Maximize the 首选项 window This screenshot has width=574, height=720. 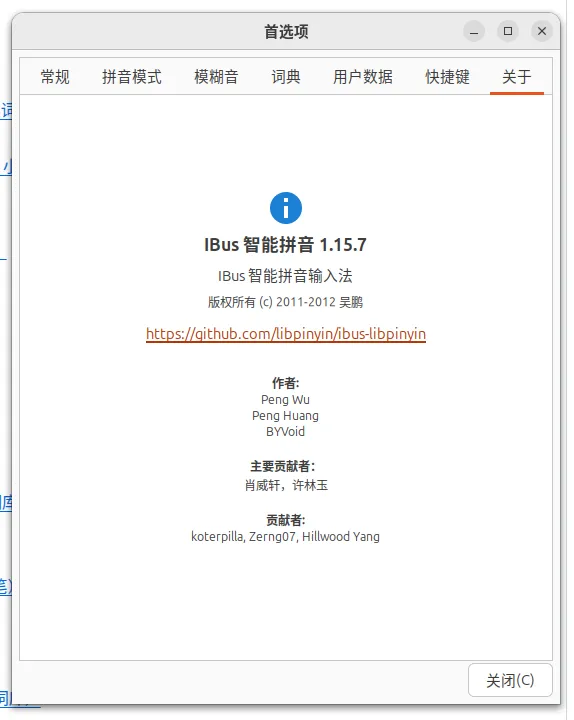click(508, 31)
